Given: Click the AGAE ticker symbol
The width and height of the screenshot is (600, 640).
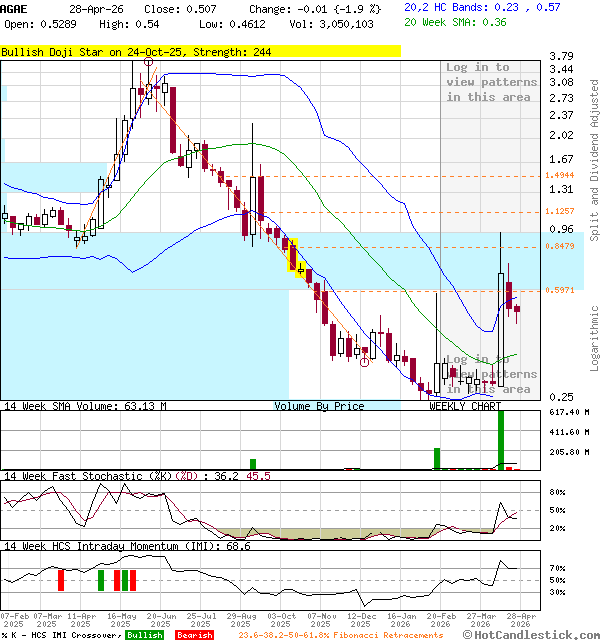Looking at the screenshot, I should [x=14, y=7].
